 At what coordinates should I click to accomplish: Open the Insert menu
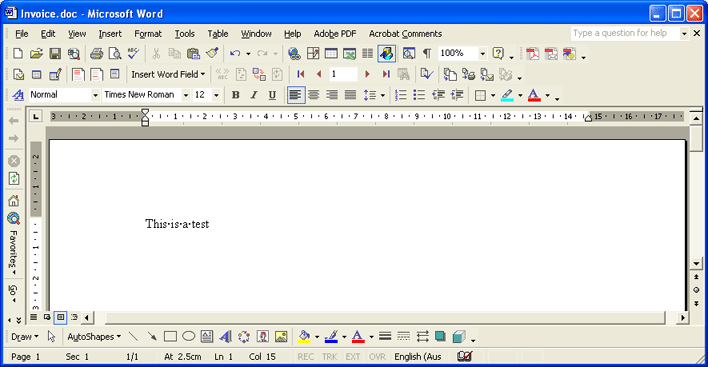click(110, 34)
